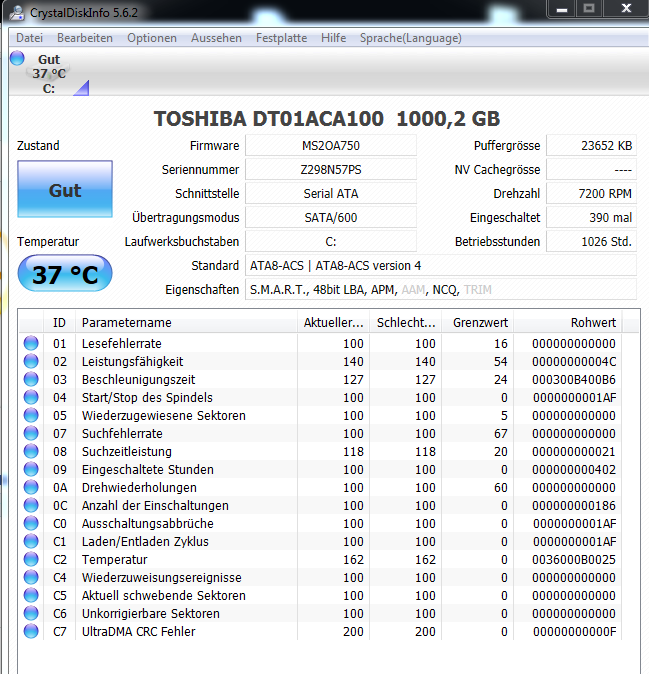Select raw value 0000000000F of UltraDMA CRC
This screenshot has width=649, height=674.
[575, 632]
